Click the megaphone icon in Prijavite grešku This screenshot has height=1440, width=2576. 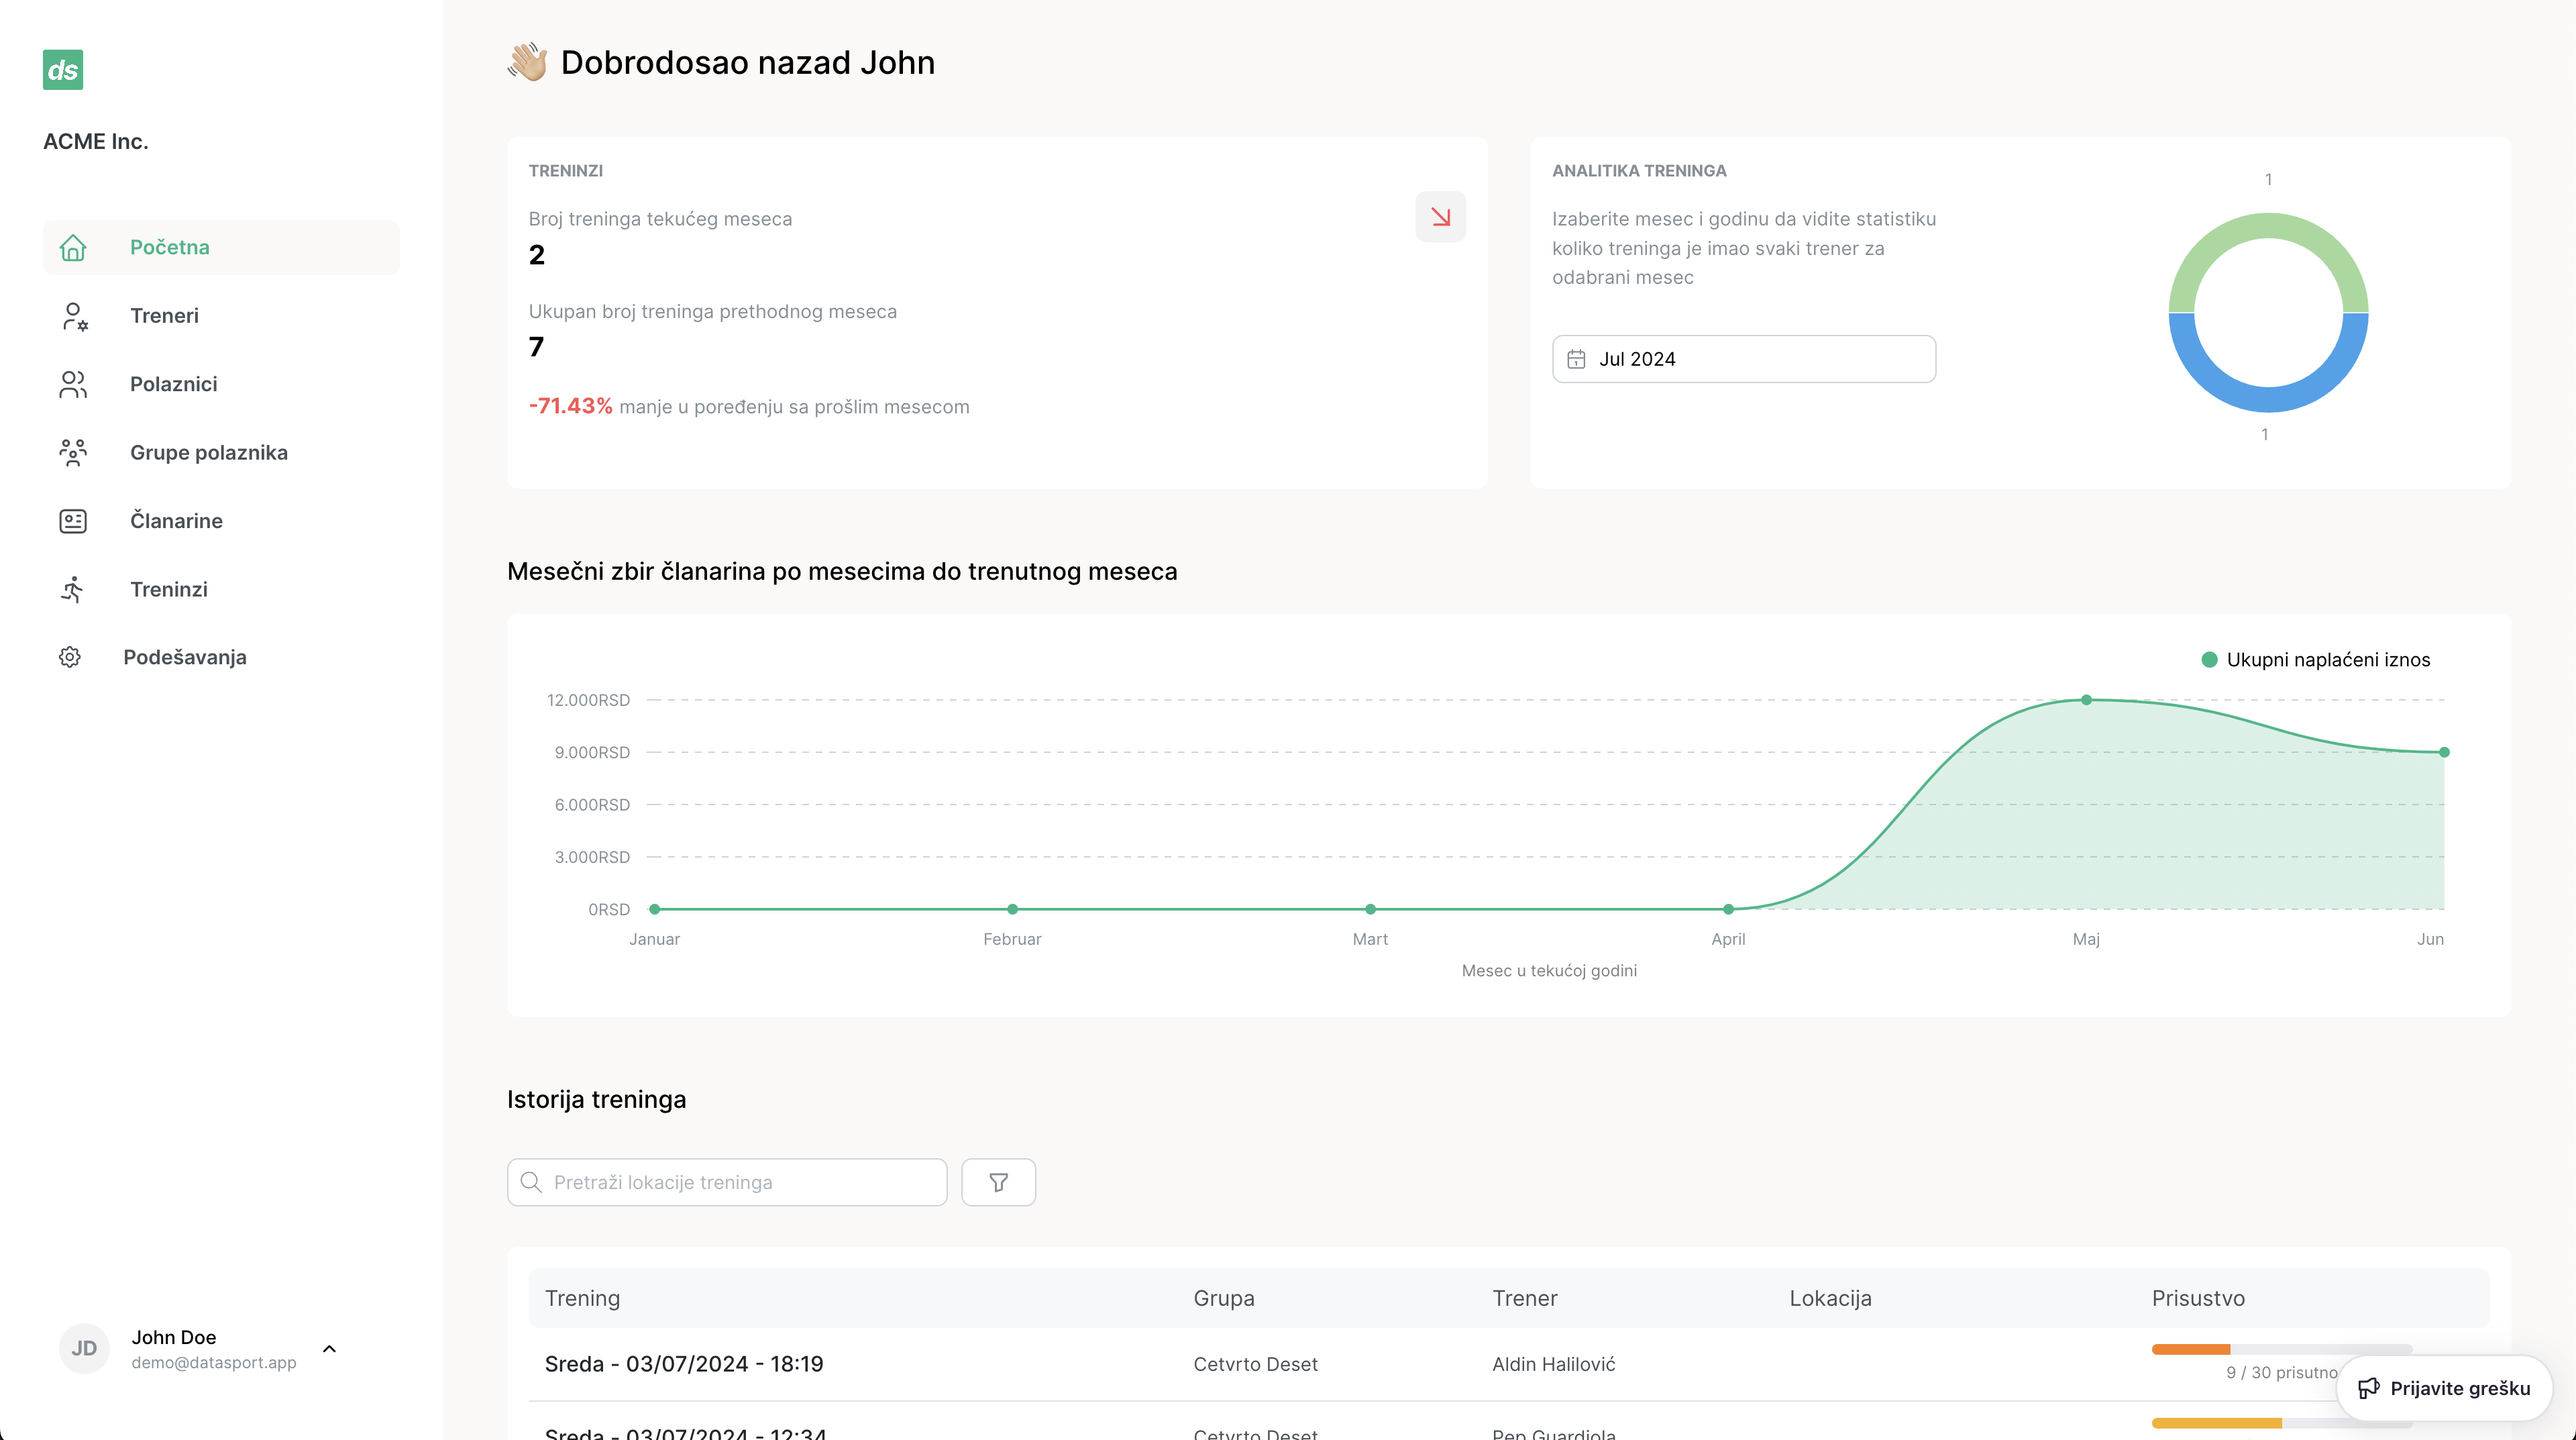pyautogui.click(x=2368, y=1388)
